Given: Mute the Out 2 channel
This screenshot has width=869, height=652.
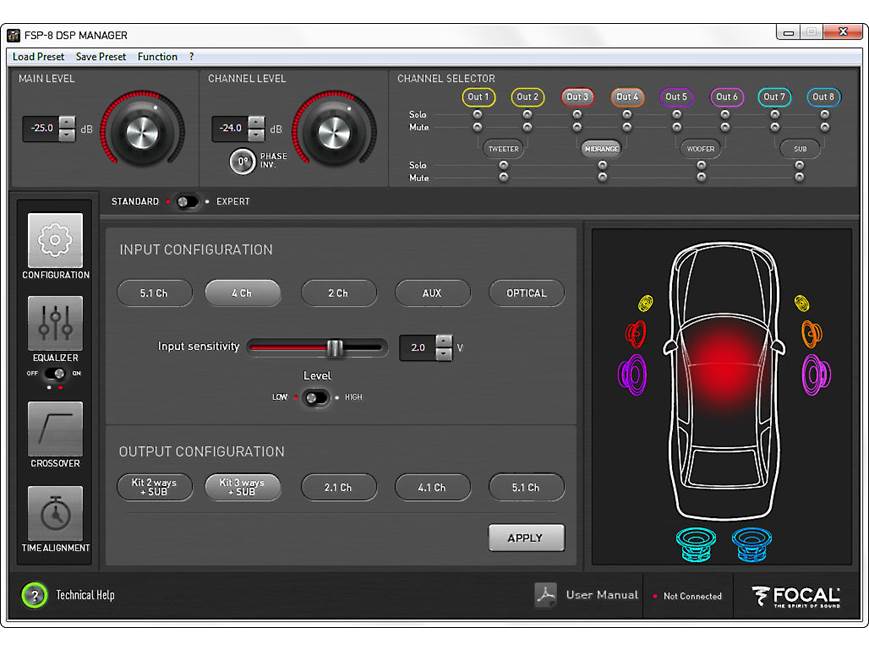Looking at the screenshot, I should [527, 127].
